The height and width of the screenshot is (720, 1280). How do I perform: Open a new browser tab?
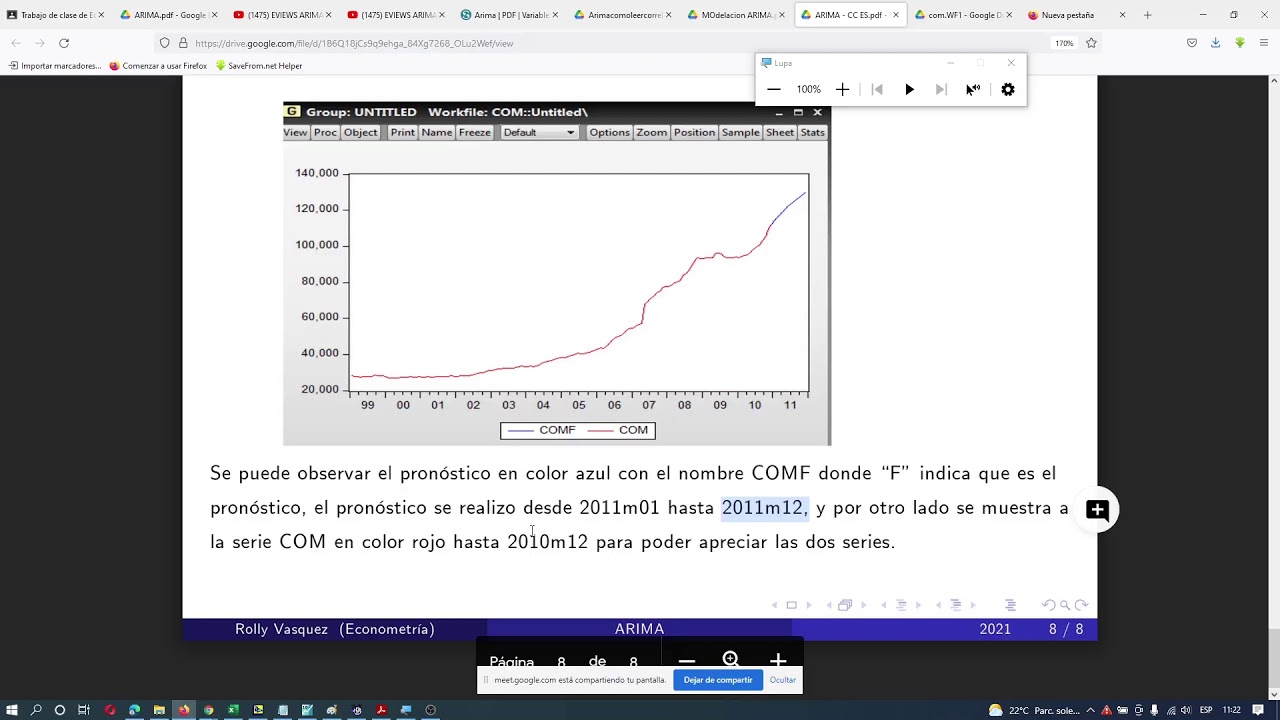click(1147, 15)
